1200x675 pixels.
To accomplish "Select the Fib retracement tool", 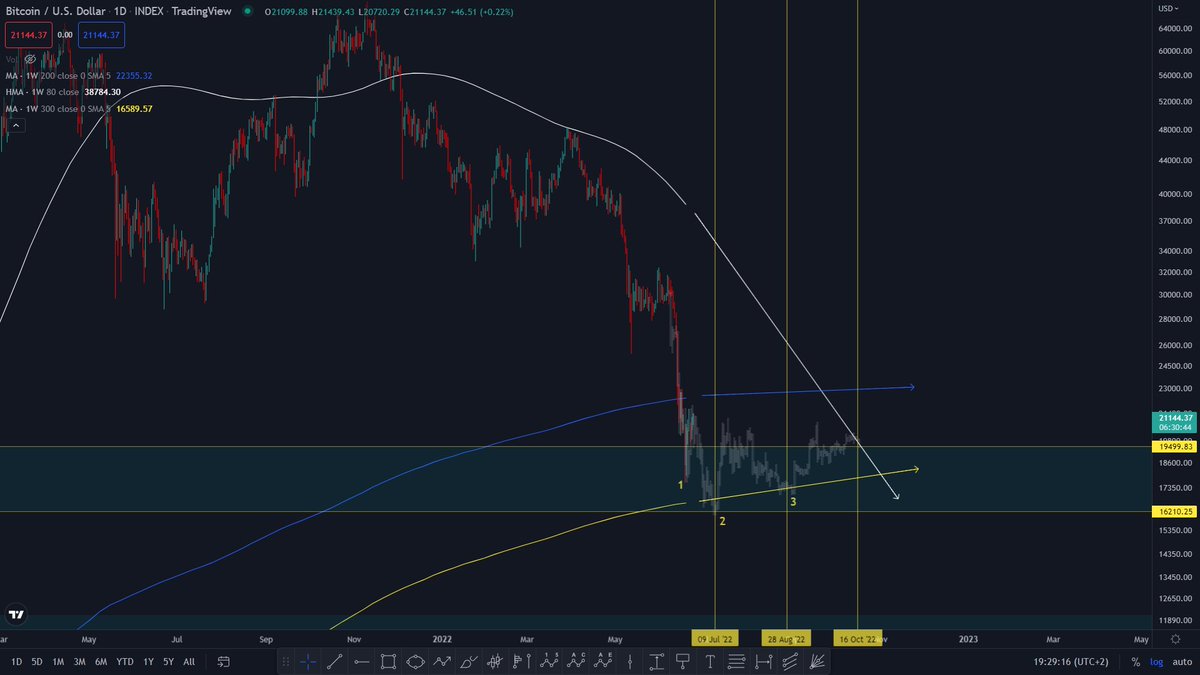I will pos(736,661).
